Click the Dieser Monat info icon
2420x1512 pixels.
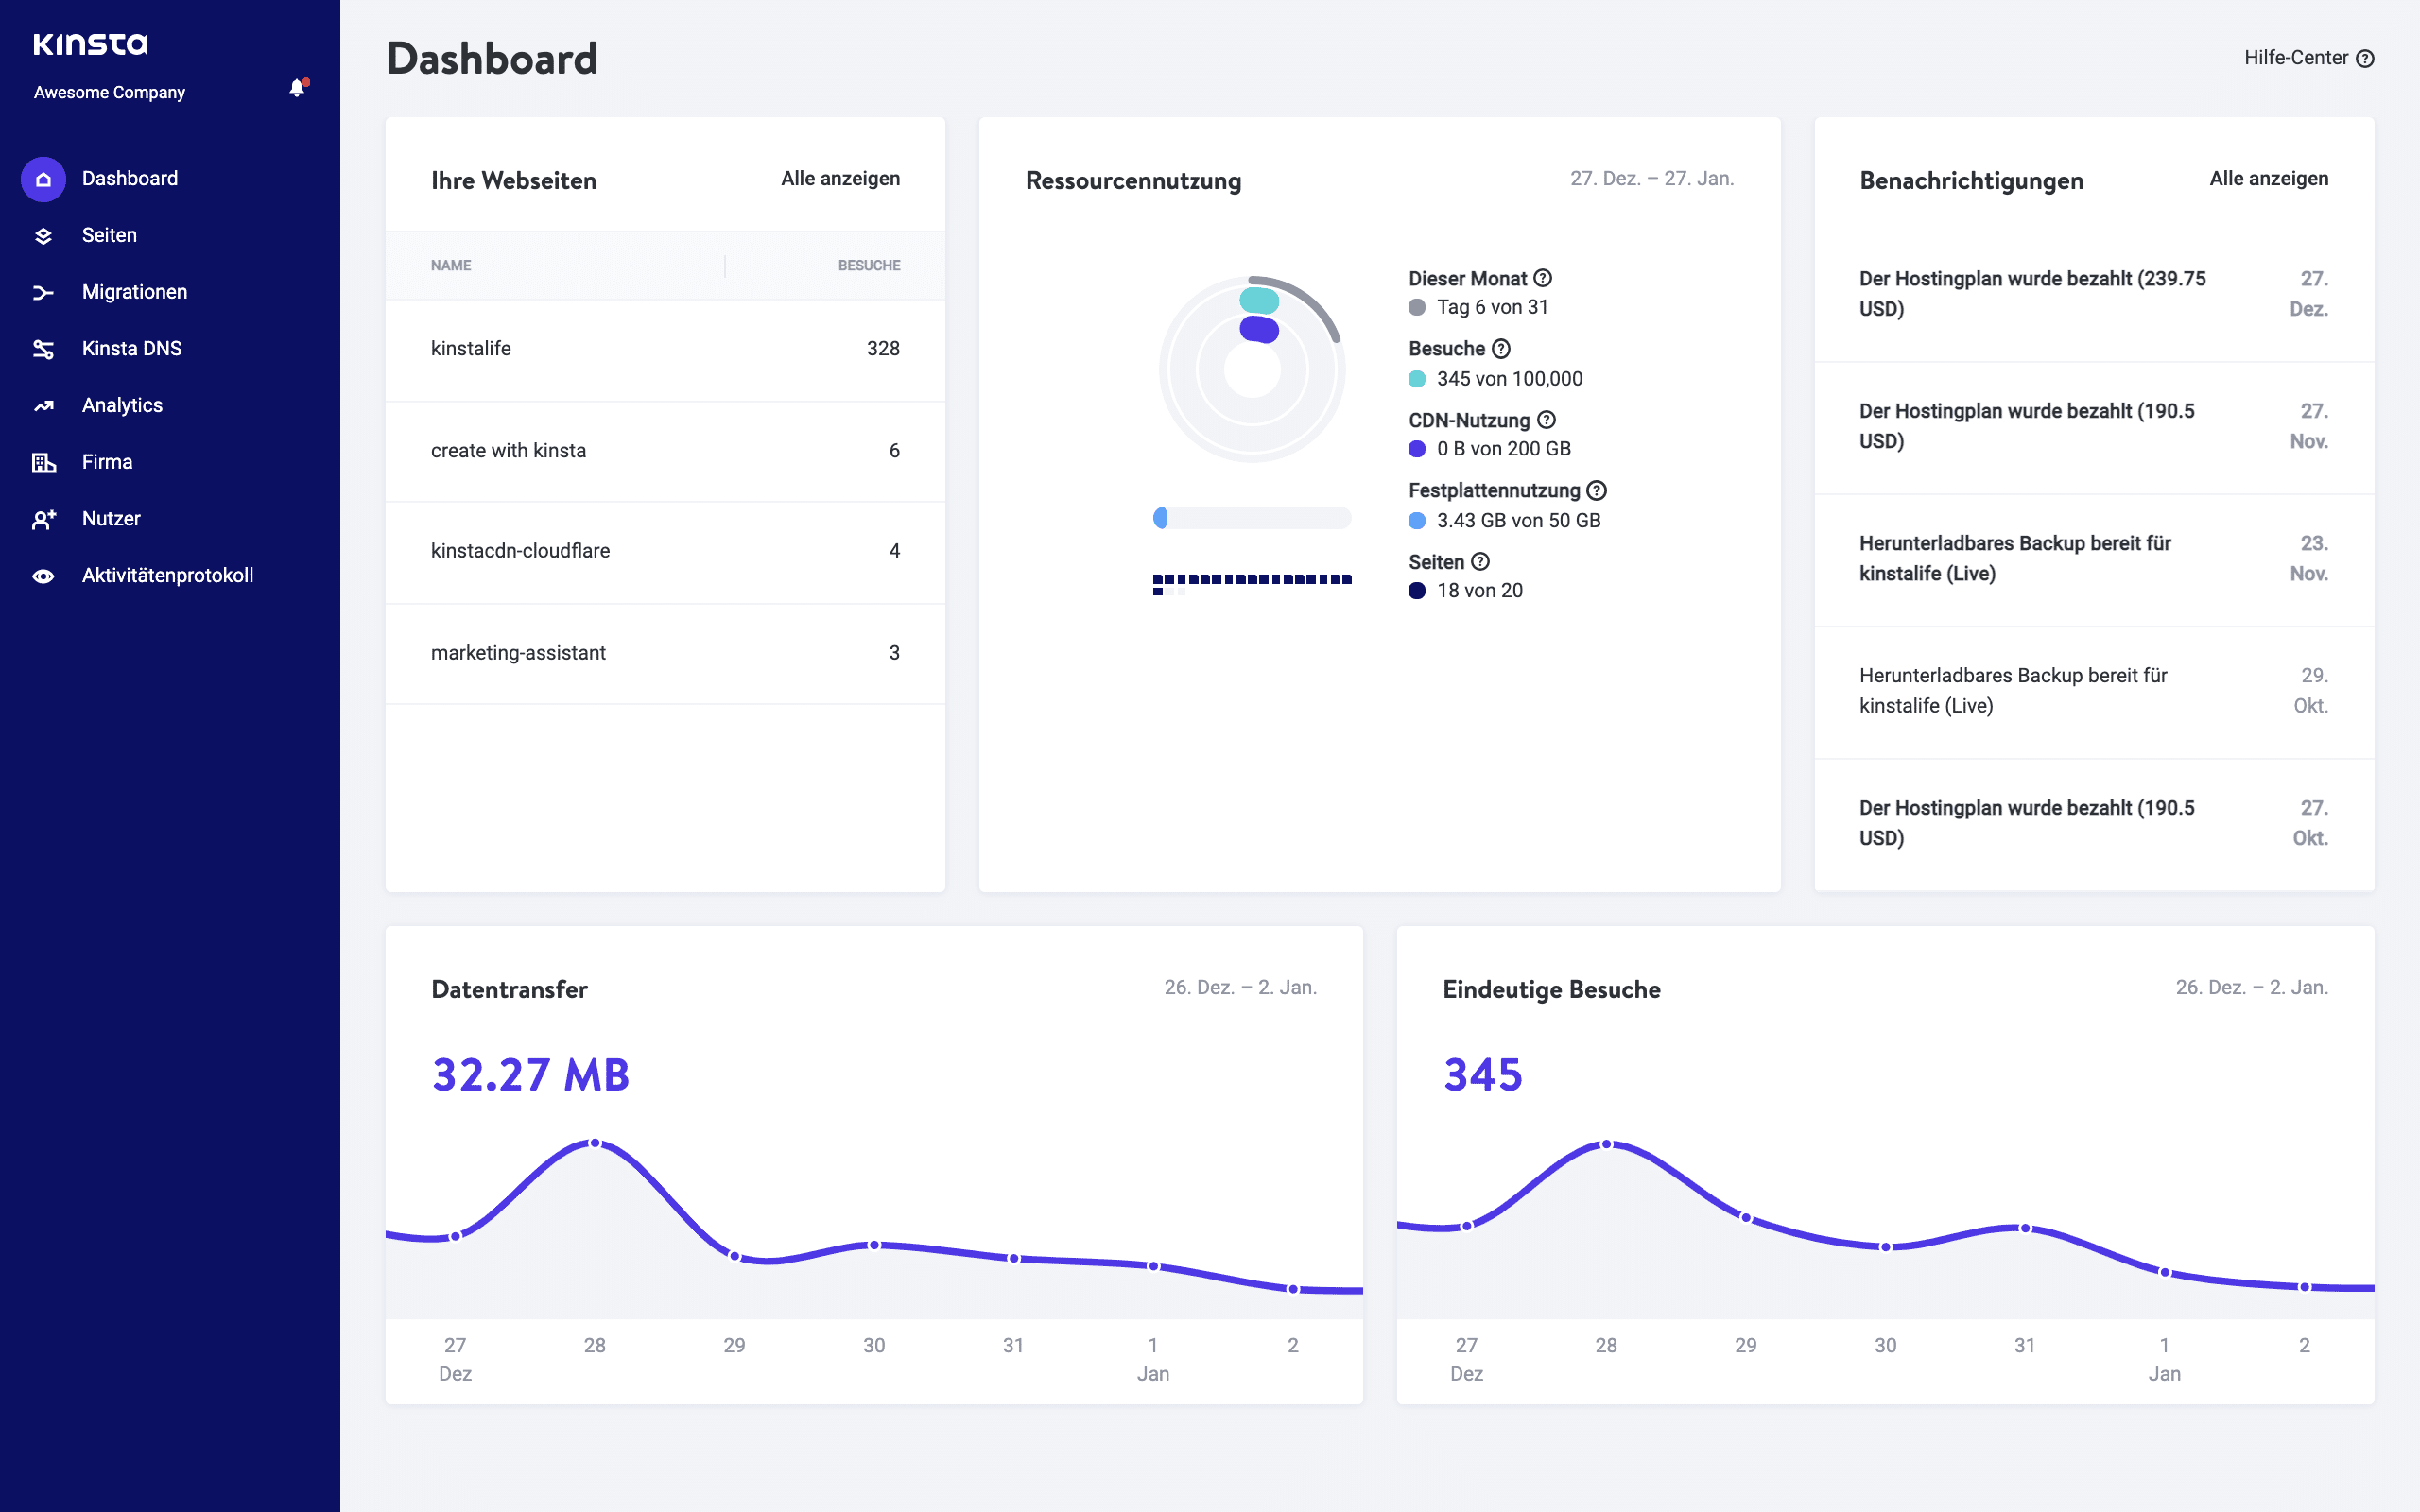(1543, 278)
